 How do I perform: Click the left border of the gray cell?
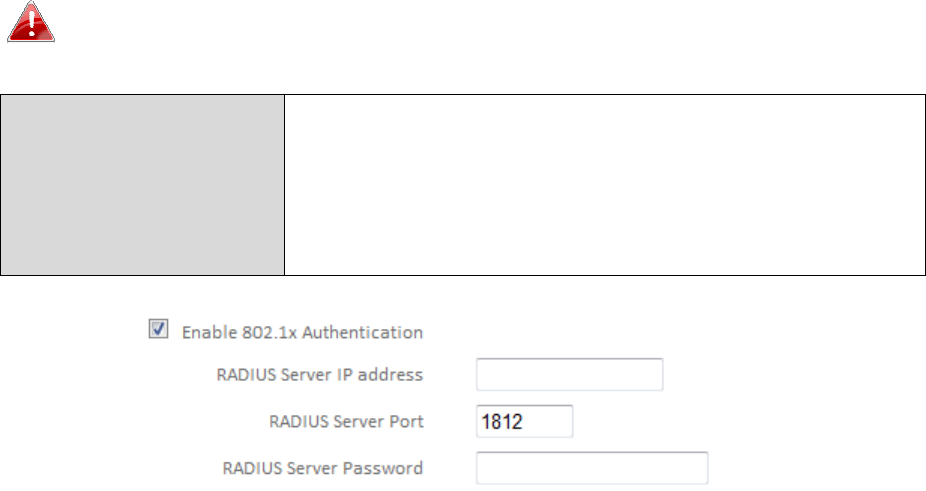pyautogui.click(x=1, y=185)
